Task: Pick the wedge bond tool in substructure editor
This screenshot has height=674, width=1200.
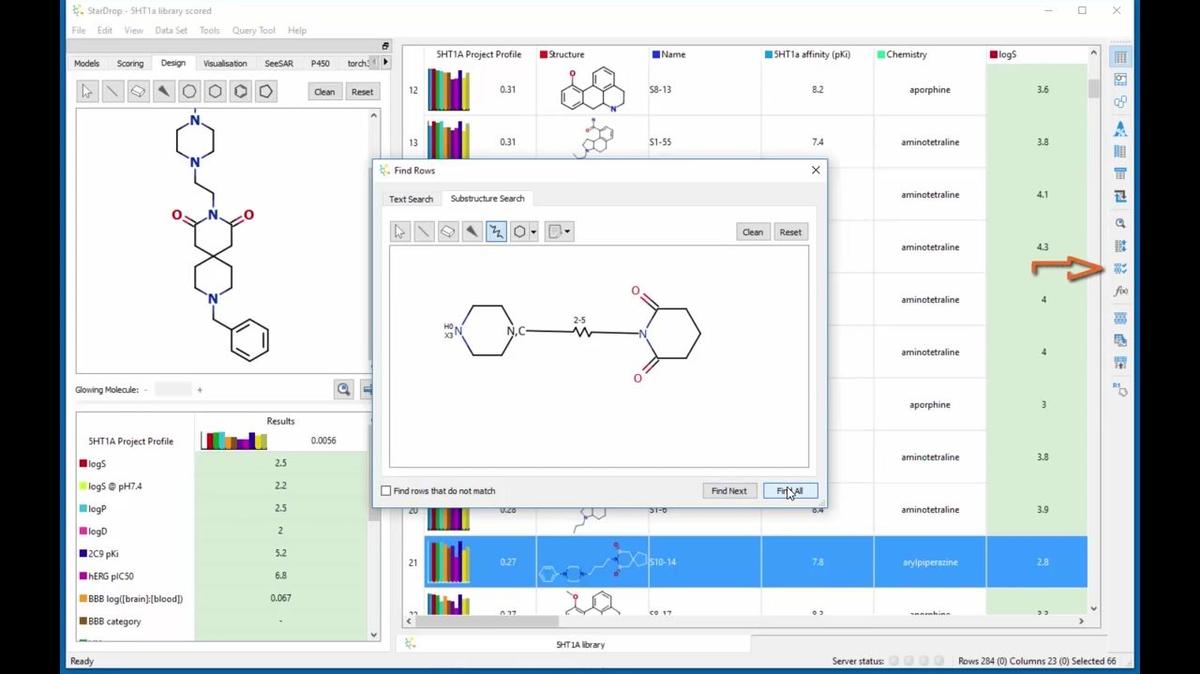Action: click(471, 231)
